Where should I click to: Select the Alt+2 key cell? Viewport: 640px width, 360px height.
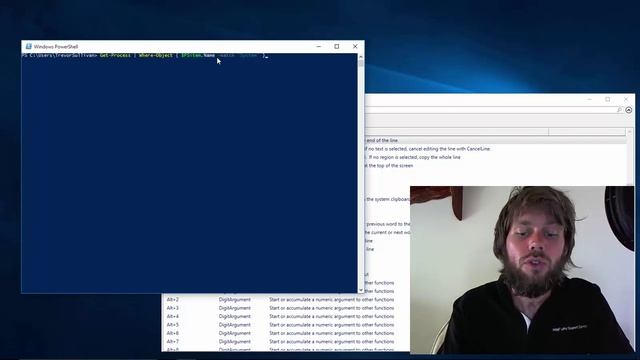173,300
